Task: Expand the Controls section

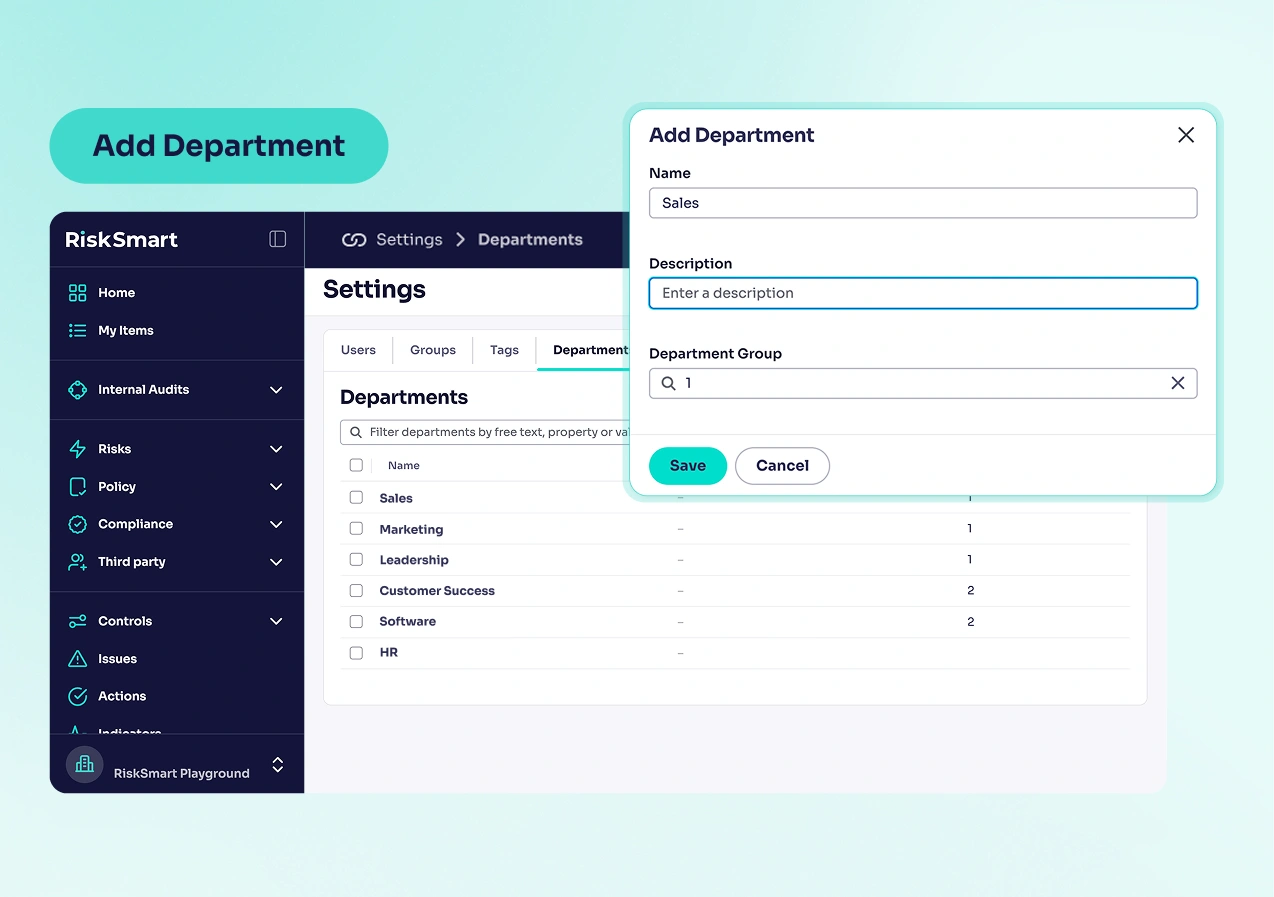Action: coord(276,621)
